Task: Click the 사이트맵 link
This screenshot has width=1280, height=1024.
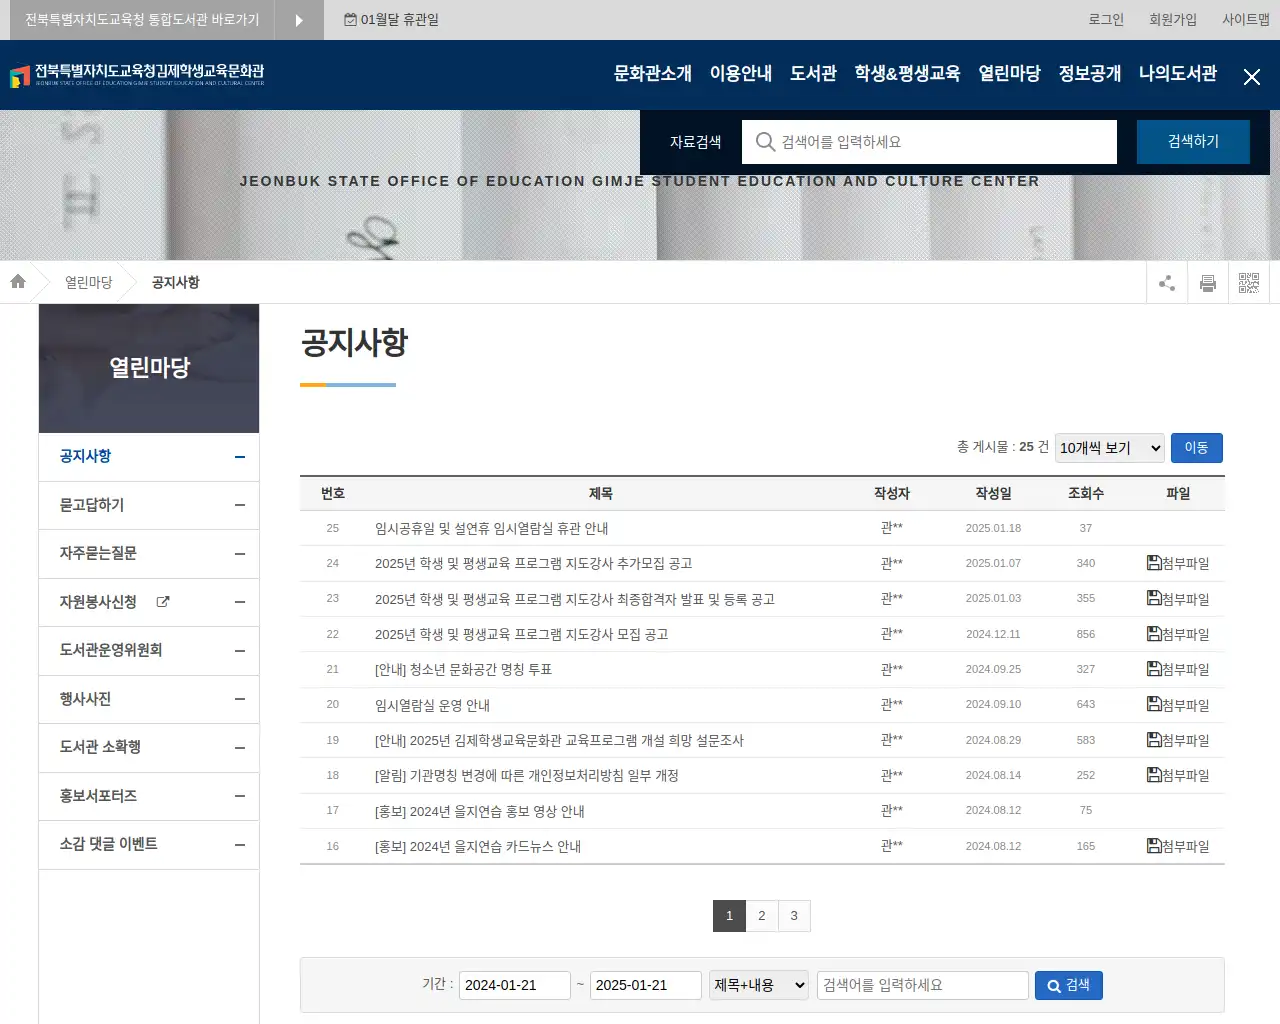Action: click(x=1246, y=20)
